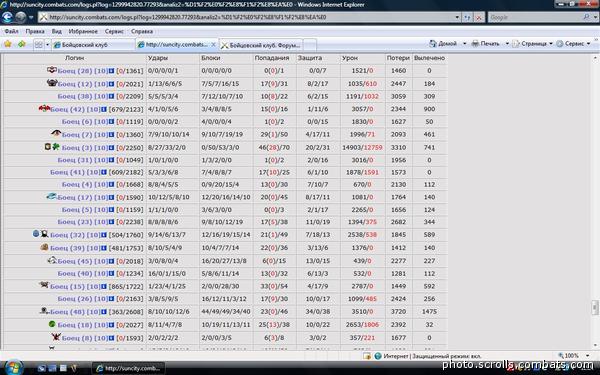Open the info icon next to Боец (38)

click(111, 96)
